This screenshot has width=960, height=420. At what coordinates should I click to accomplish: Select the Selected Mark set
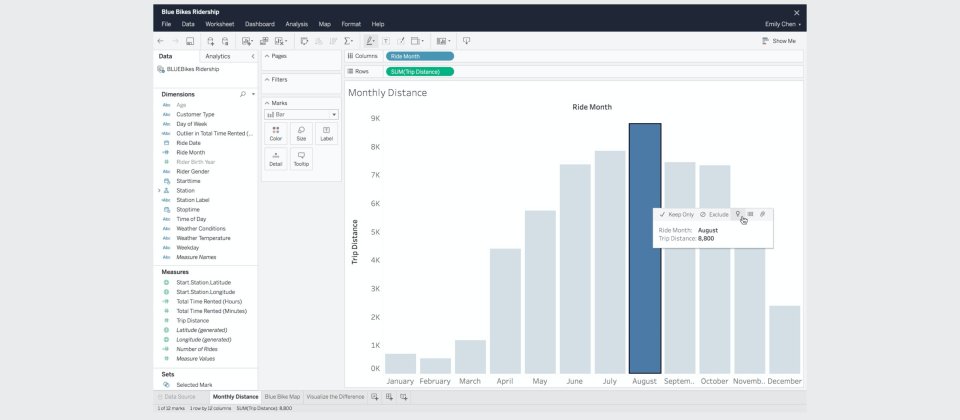[194, 385]
